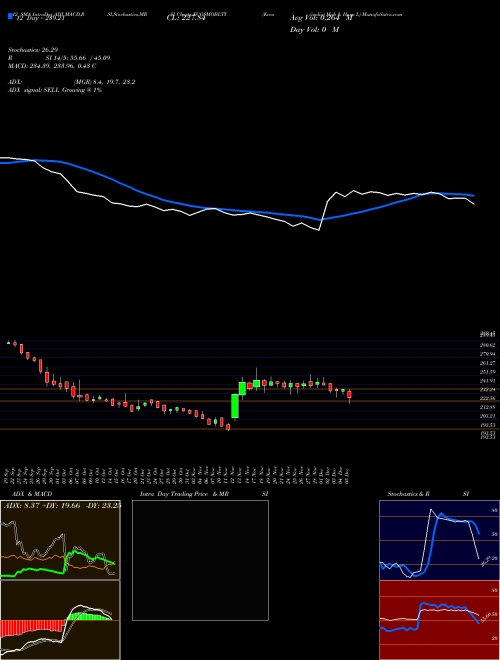The width and height of the screenshot is (500, 660).
Task: Click the tall green breakout candle
Action: (235, 406)
